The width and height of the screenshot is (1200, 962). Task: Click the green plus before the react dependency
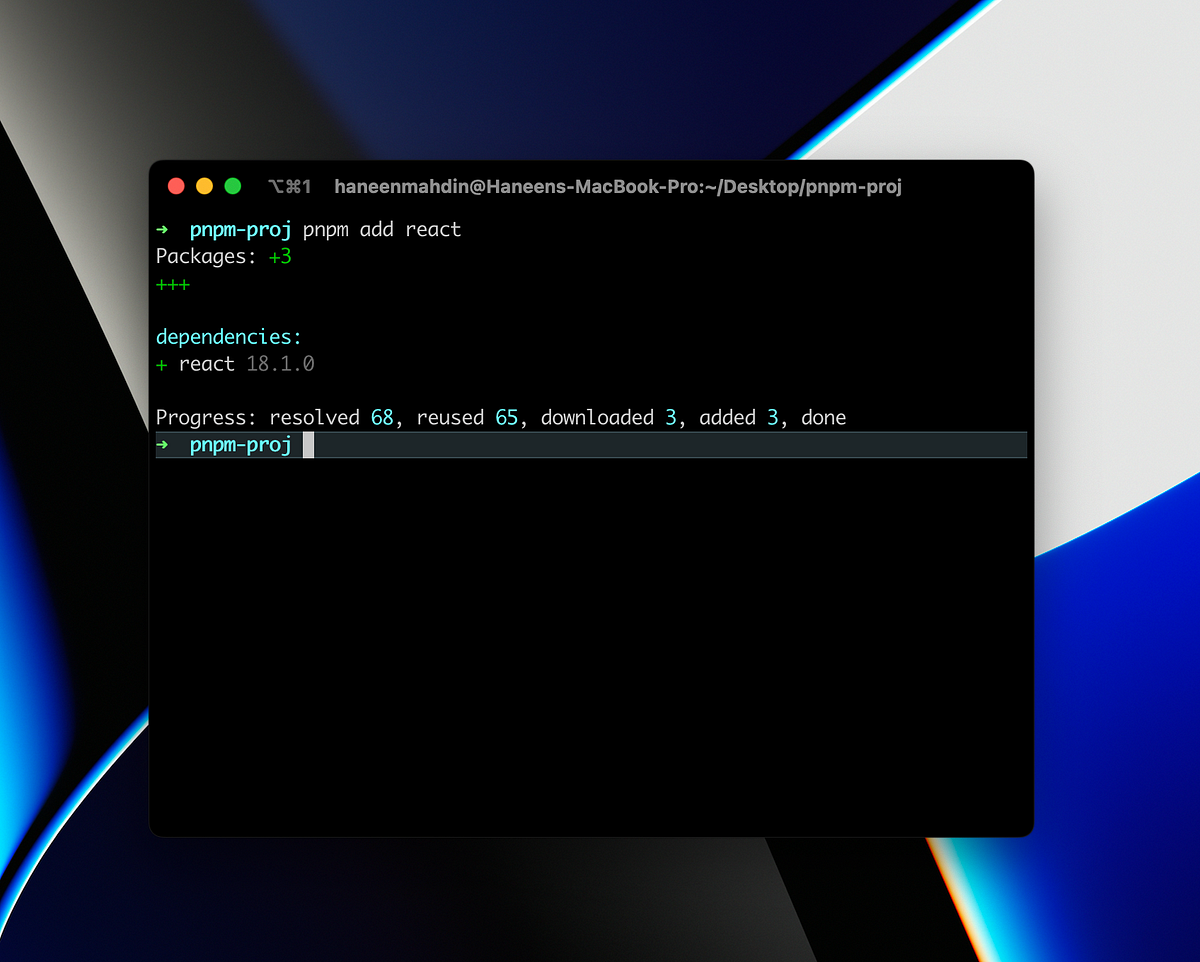click(161, 364)
